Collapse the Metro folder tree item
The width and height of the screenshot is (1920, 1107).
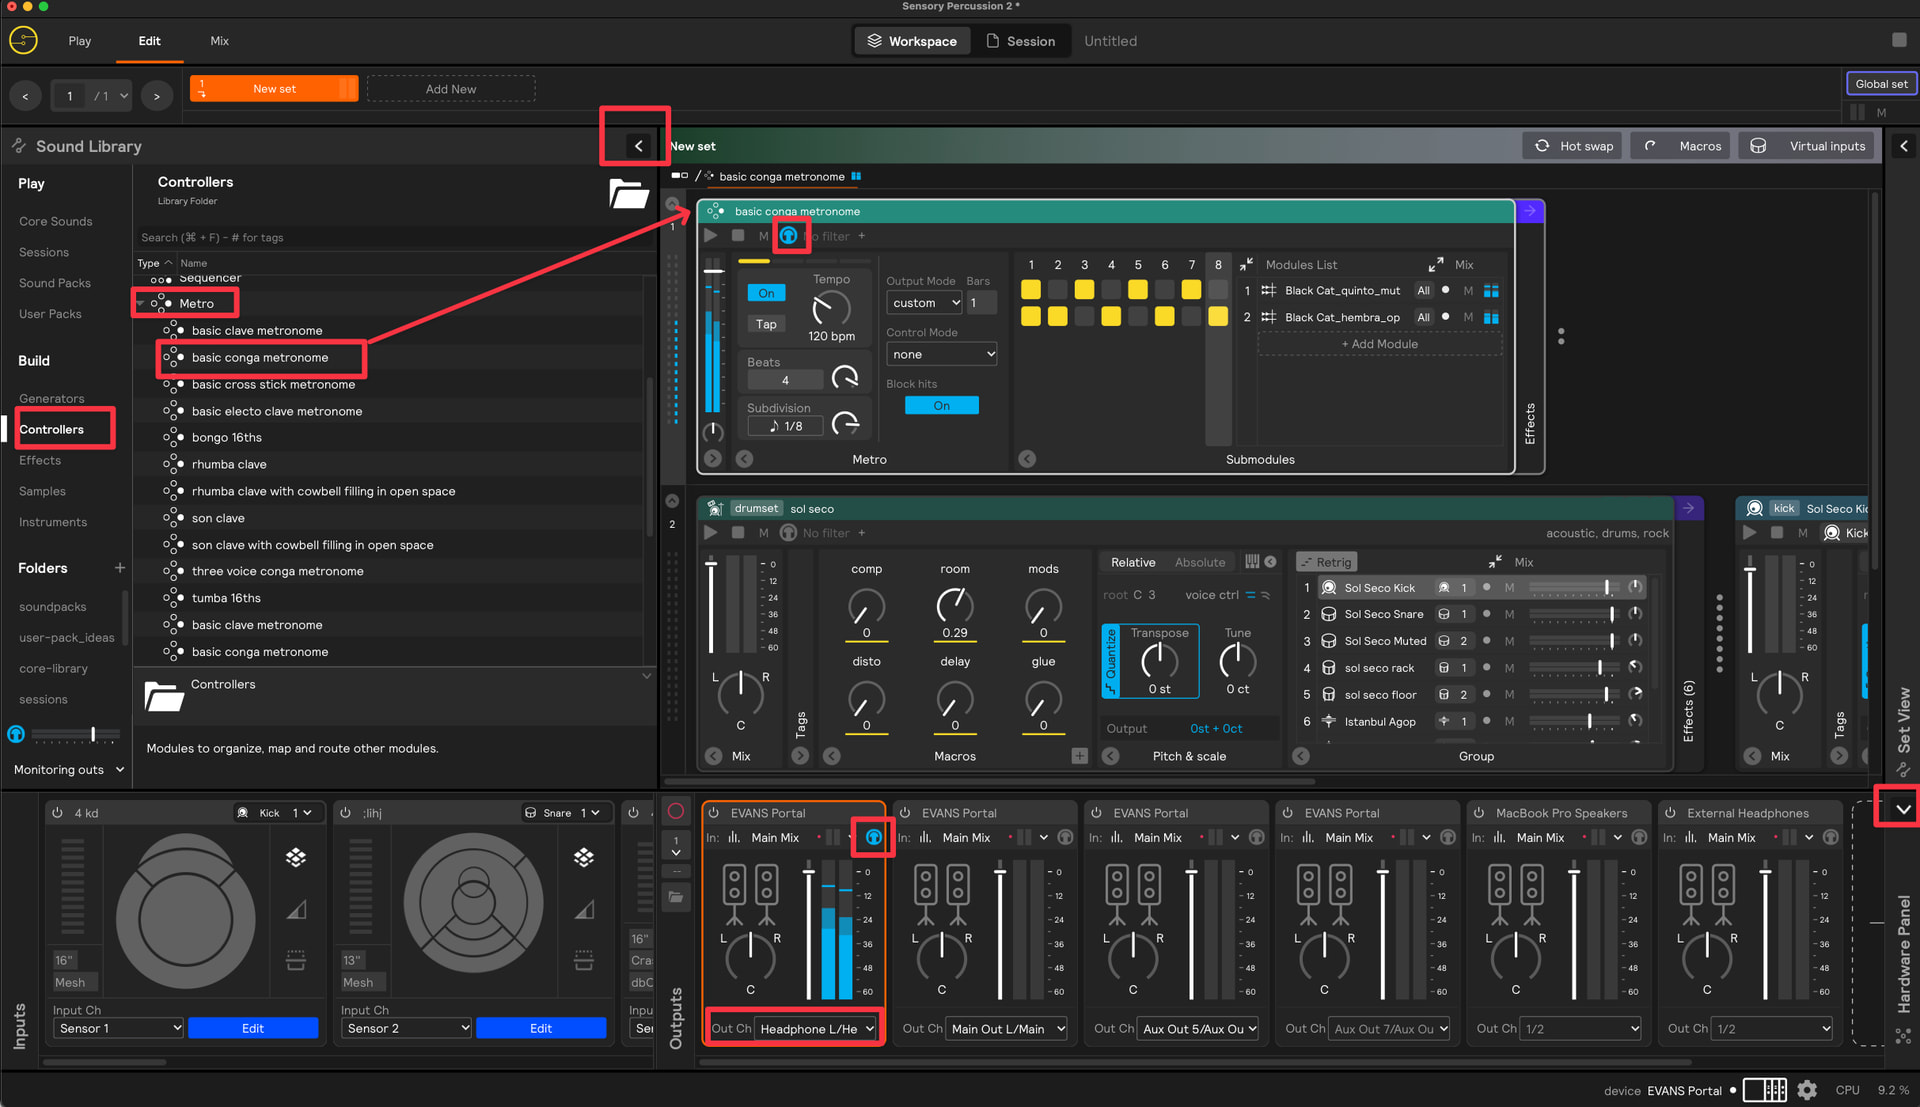pos(140,304)
